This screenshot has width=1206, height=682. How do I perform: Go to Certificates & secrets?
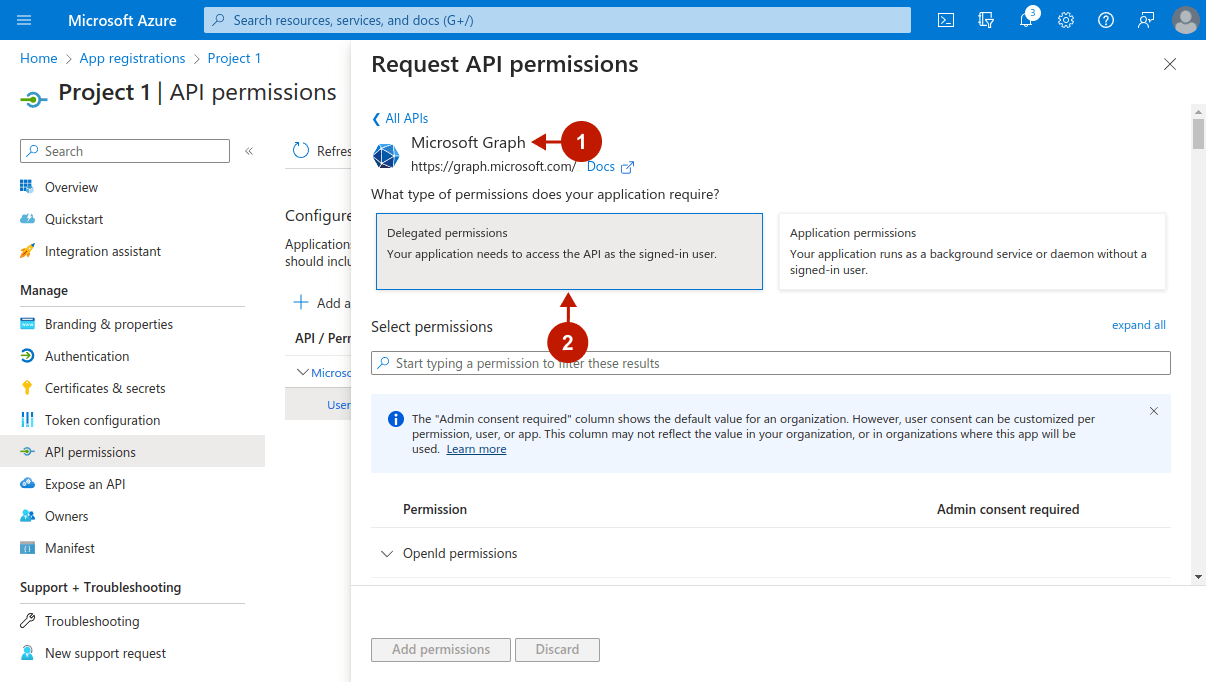point(105,388)
